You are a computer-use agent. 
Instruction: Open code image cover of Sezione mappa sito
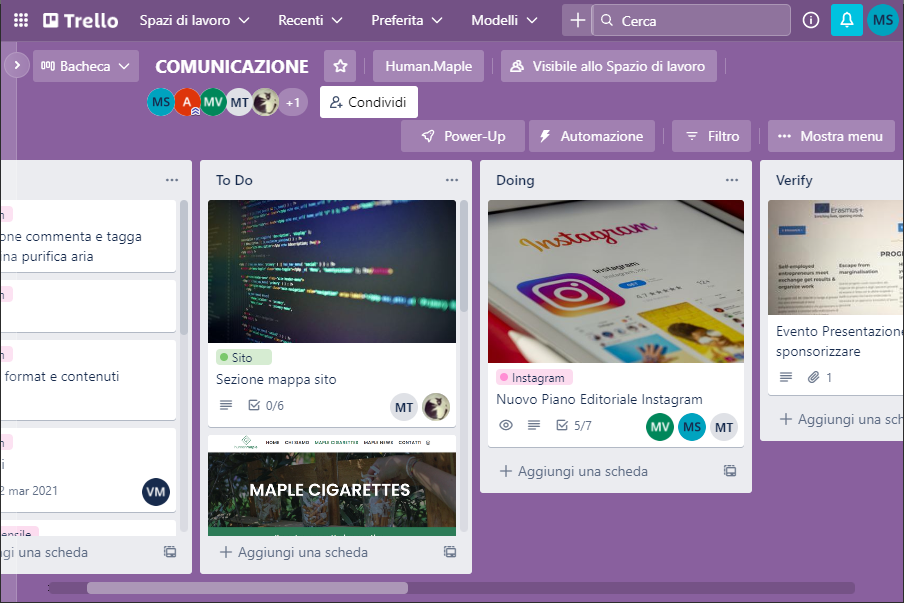pyautogui.click(x=332, y=272)
